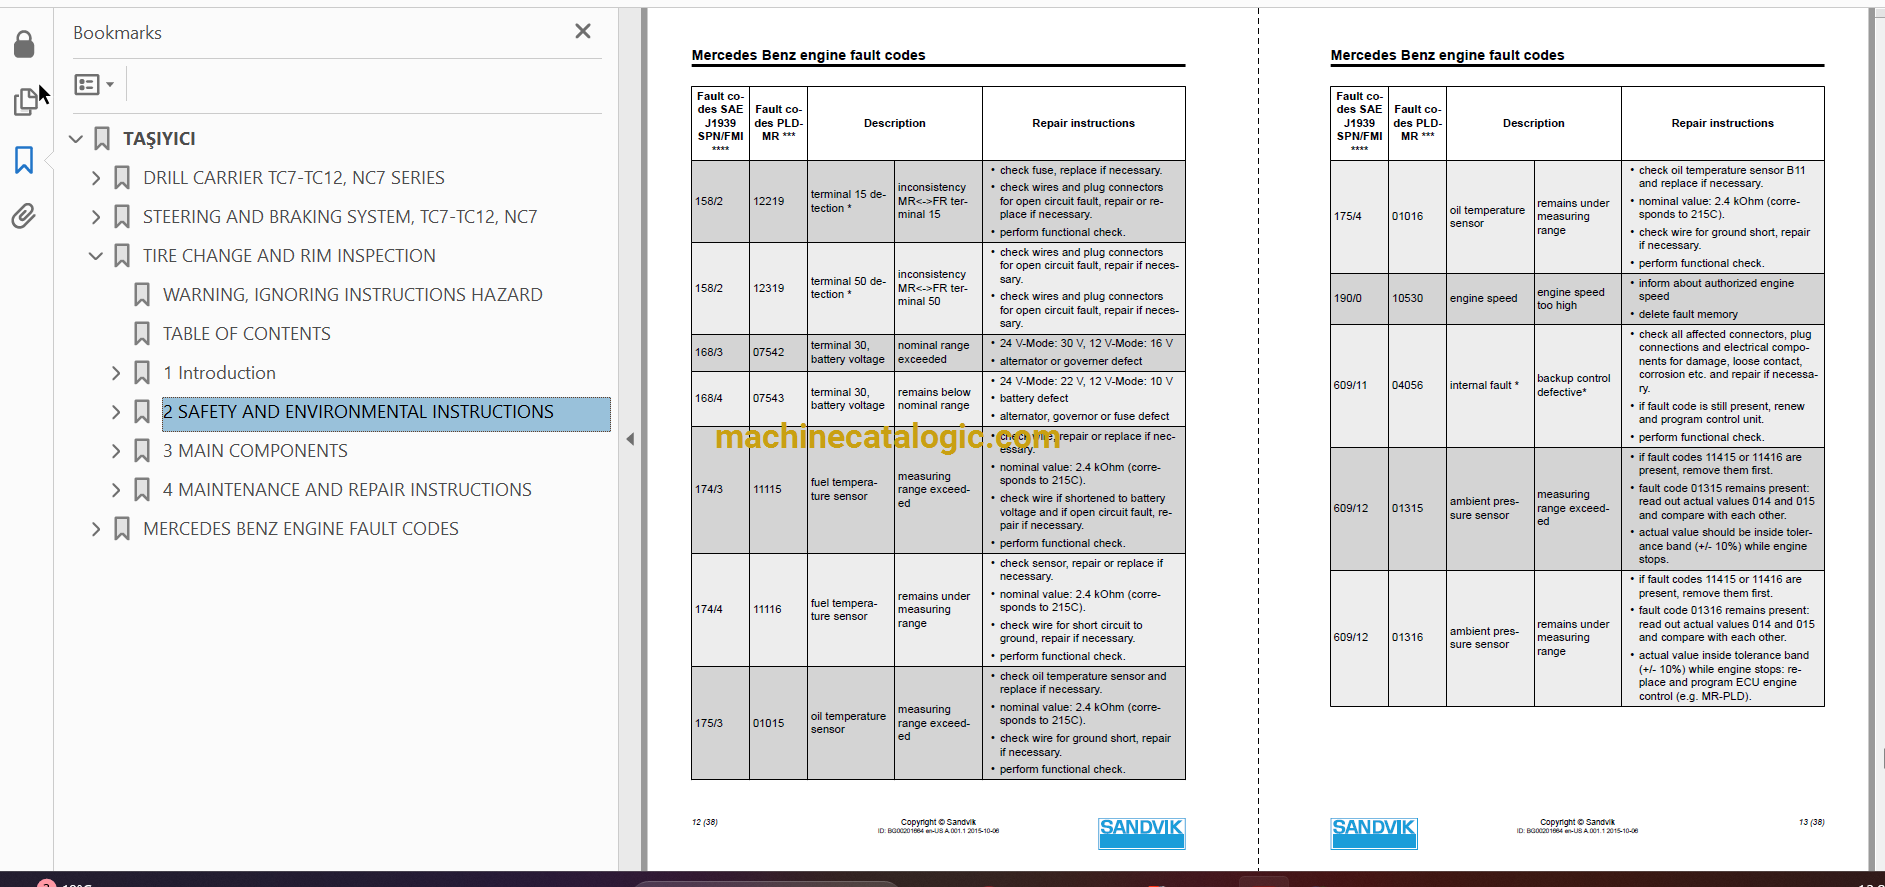Jump to 3 MAIN COMPONENTS bookmark
The height and width of the screenshot is (887, 1885).
pos(256,451)
